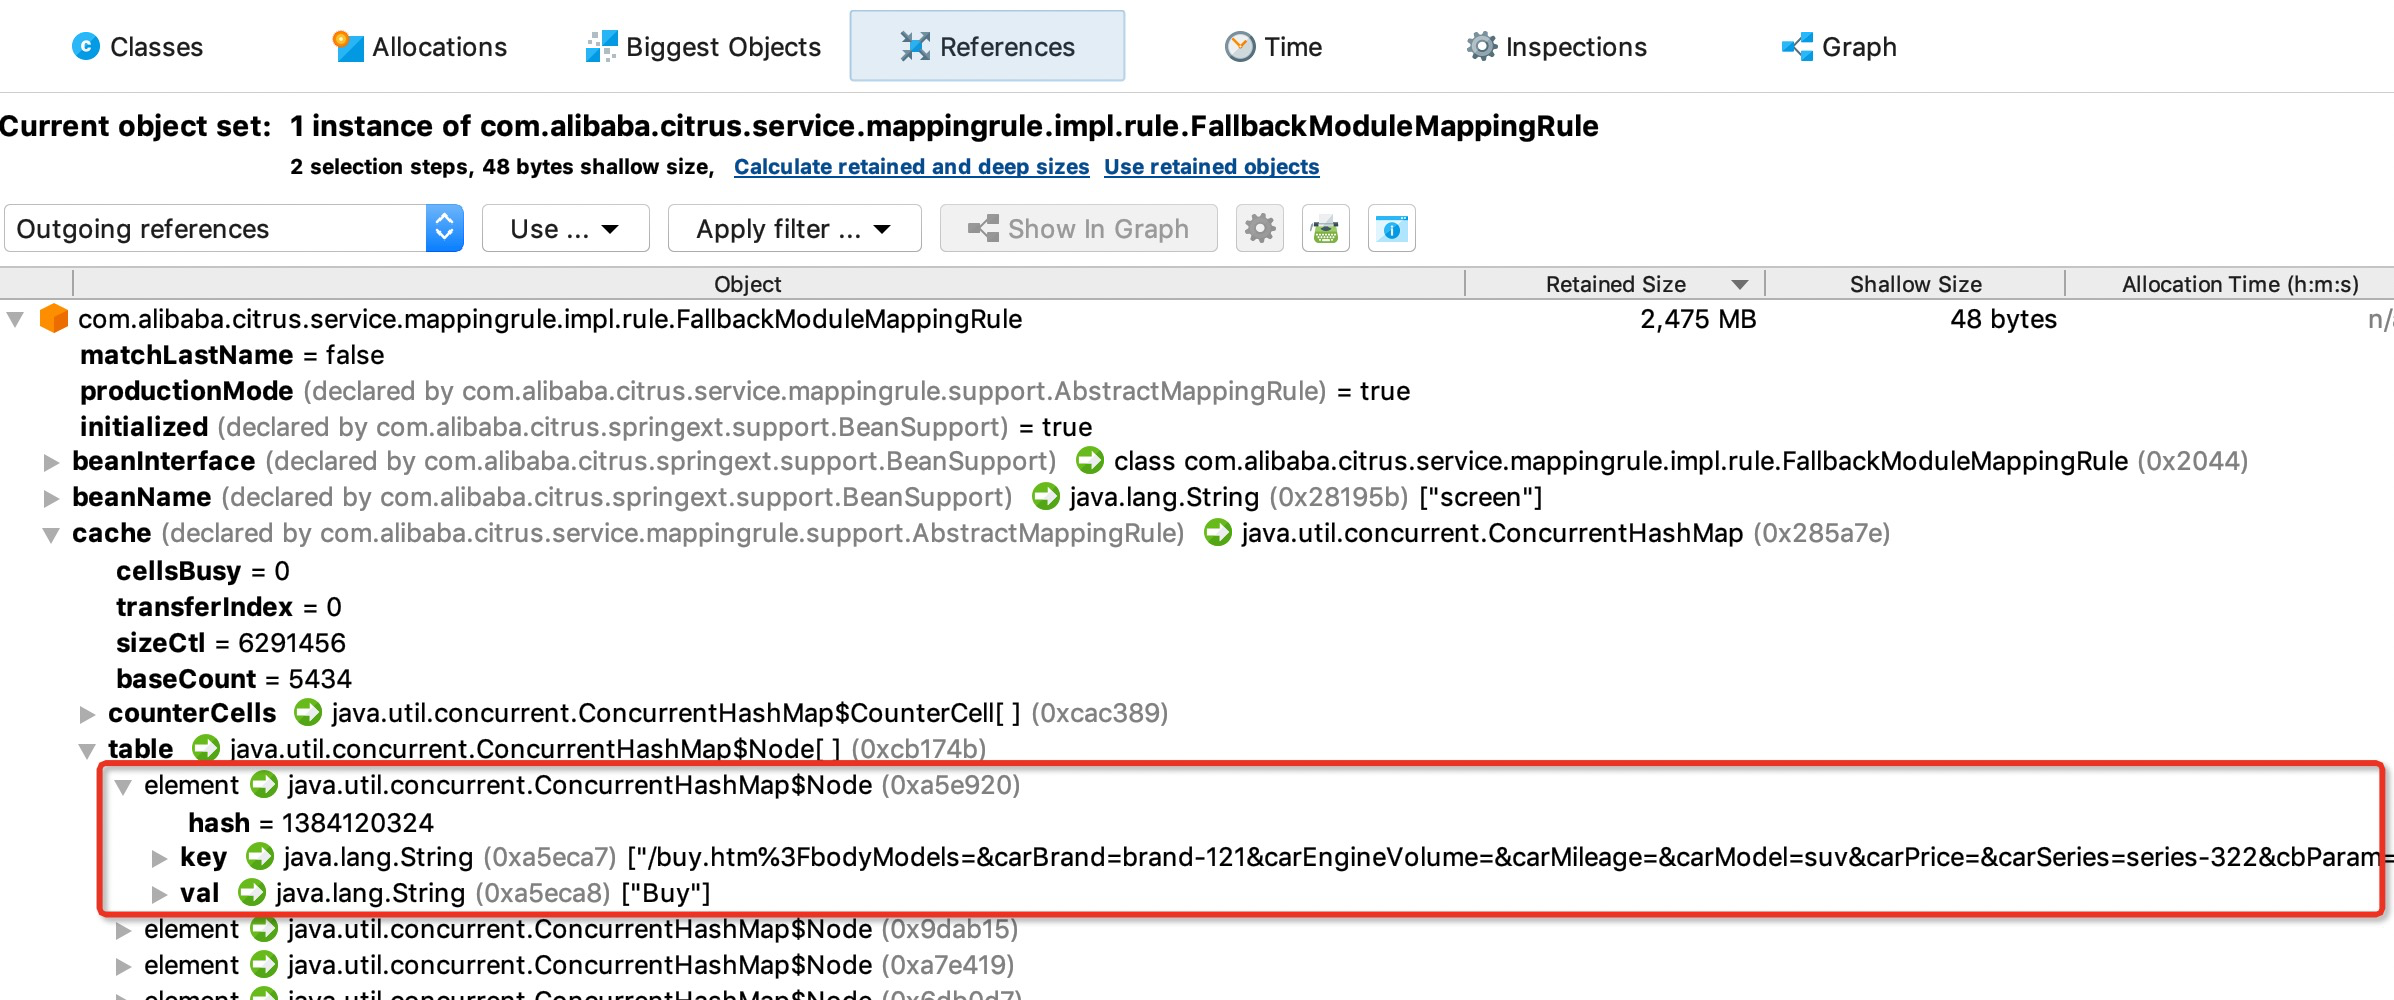
Task: Click the Graph tab icon
Action: (x=1797, y=46)
